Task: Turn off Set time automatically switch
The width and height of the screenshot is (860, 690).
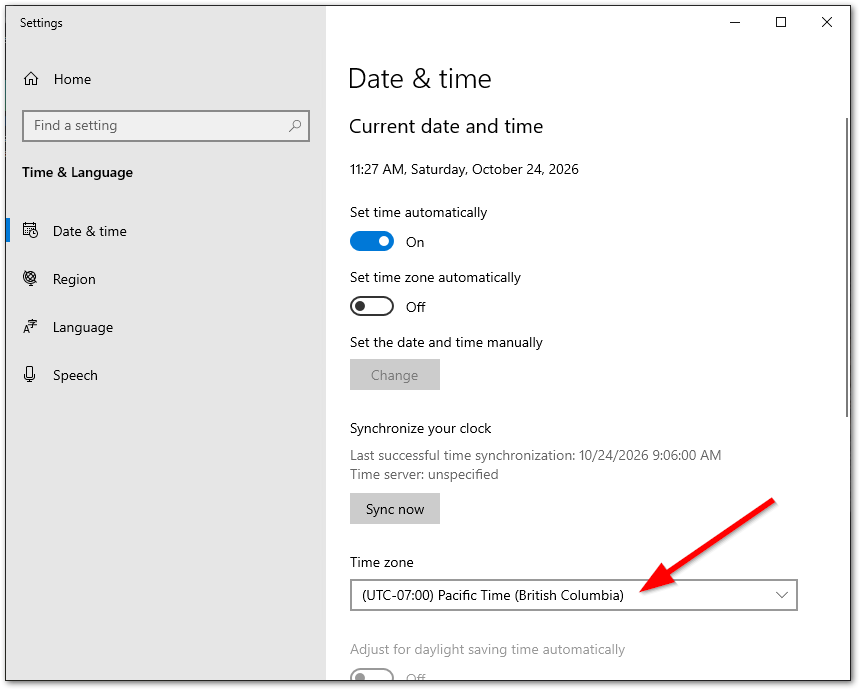Action: point(372,241)
